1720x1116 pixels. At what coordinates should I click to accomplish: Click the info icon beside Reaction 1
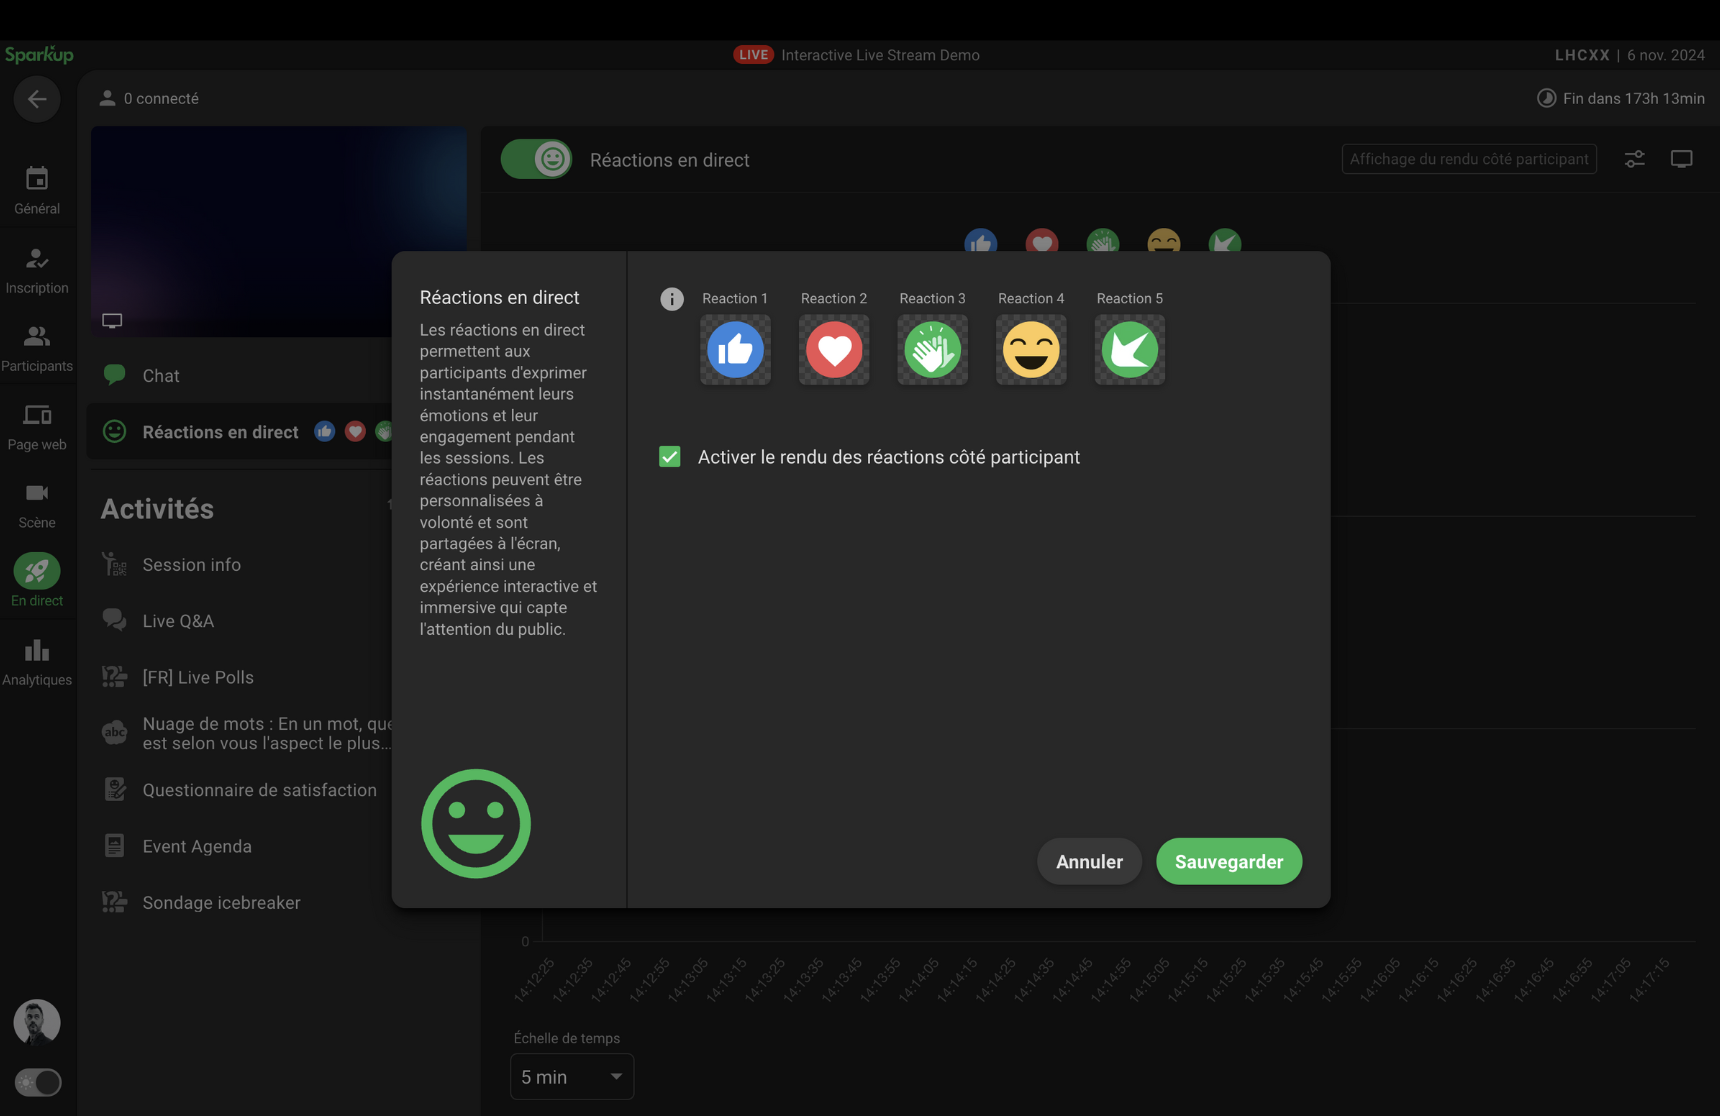(672, 299)
